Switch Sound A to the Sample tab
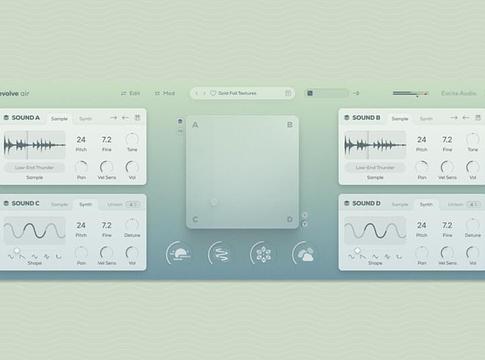485x360 pixels. click(59, 119)
